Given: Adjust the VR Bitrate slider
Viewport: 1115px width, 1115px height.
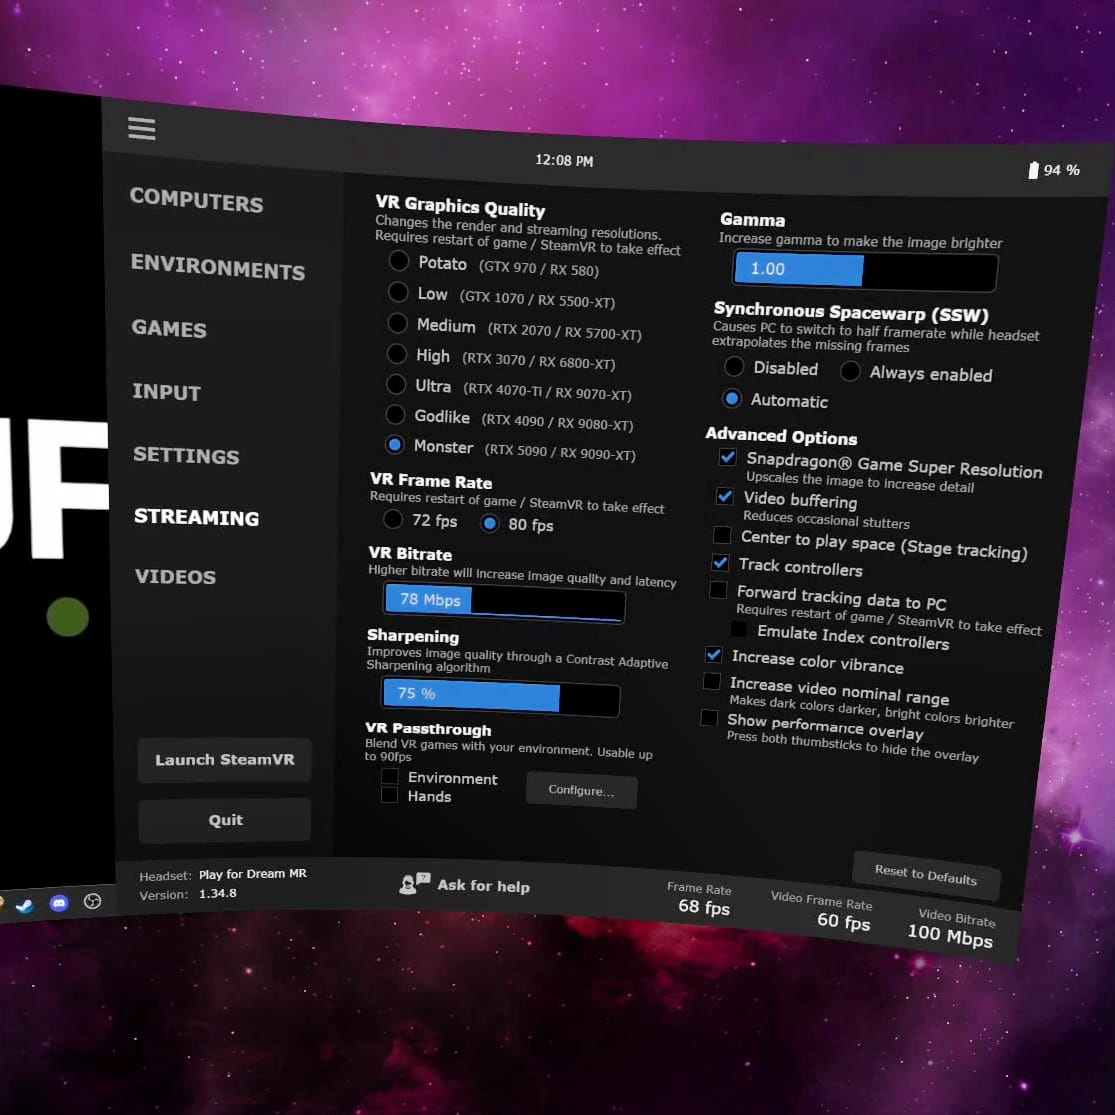Looking at the screenshot, I should point(504,603).
